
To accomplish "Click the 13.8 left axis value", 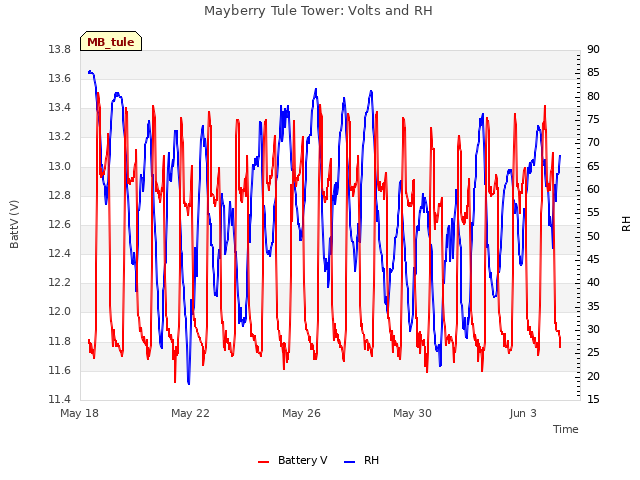I will click(60, 49).
